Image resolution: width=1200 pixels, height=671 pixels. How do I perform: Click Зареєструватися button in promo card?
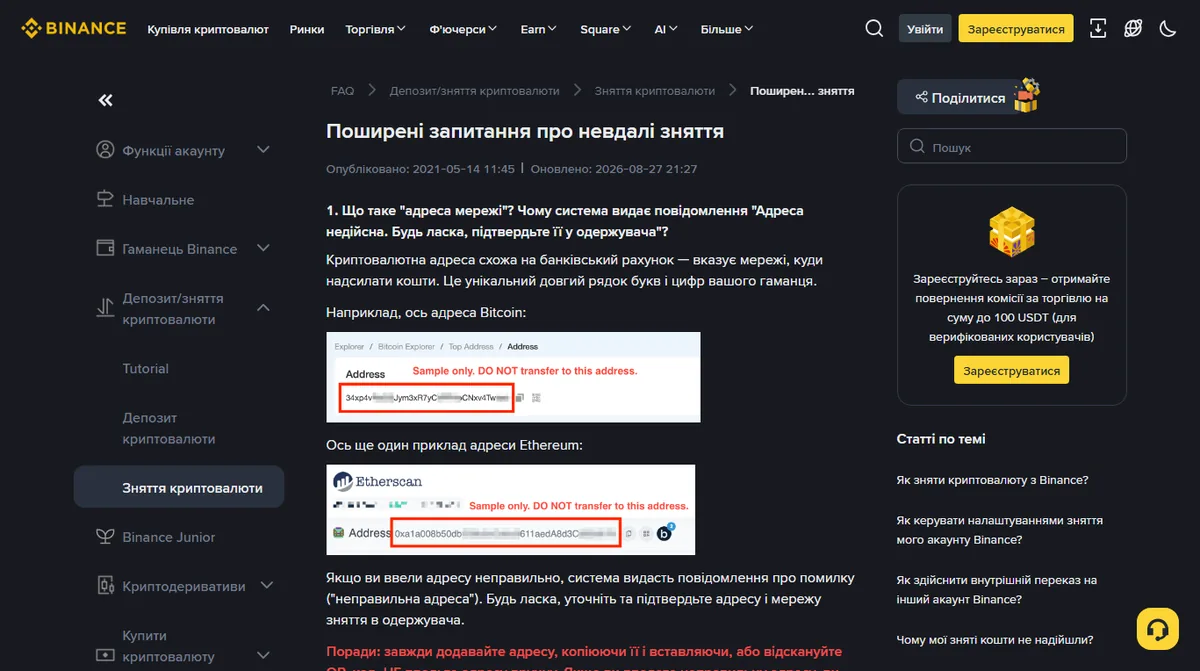click(x=1012, y=371)
